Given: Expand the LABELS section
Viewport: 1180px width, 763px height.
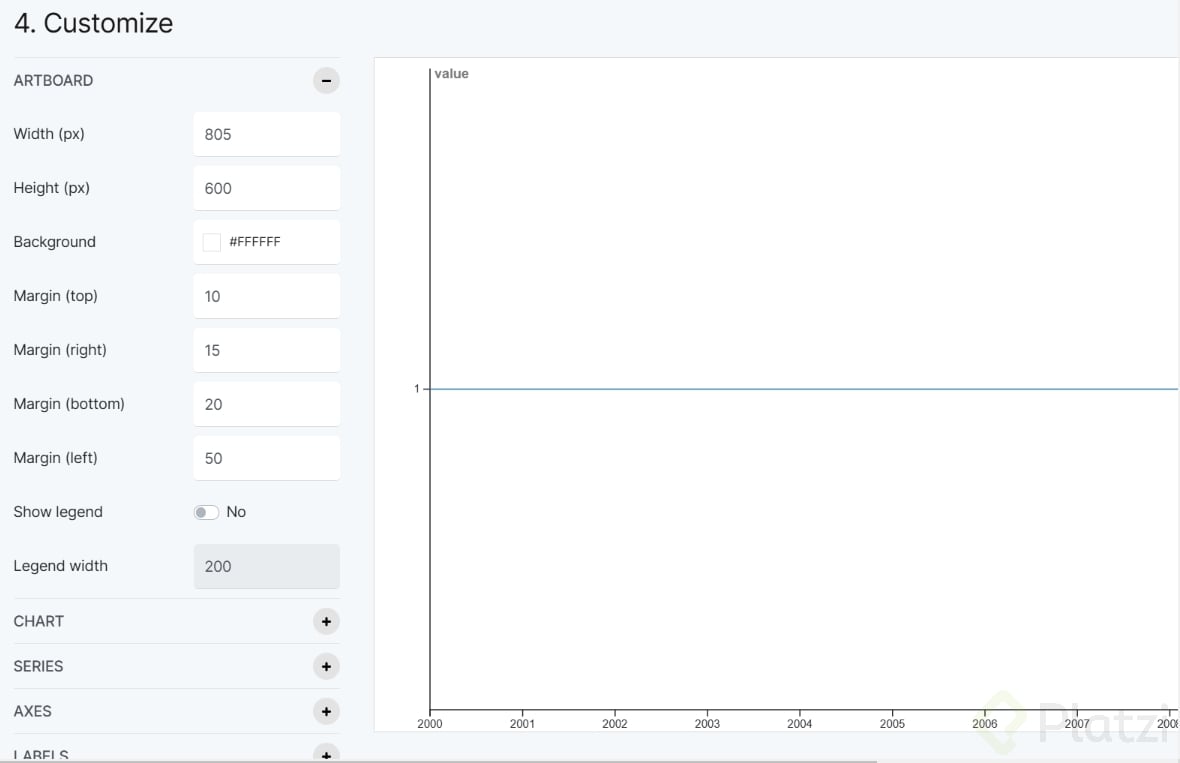Looking at the screenshot, I should (x=326, y=754).
